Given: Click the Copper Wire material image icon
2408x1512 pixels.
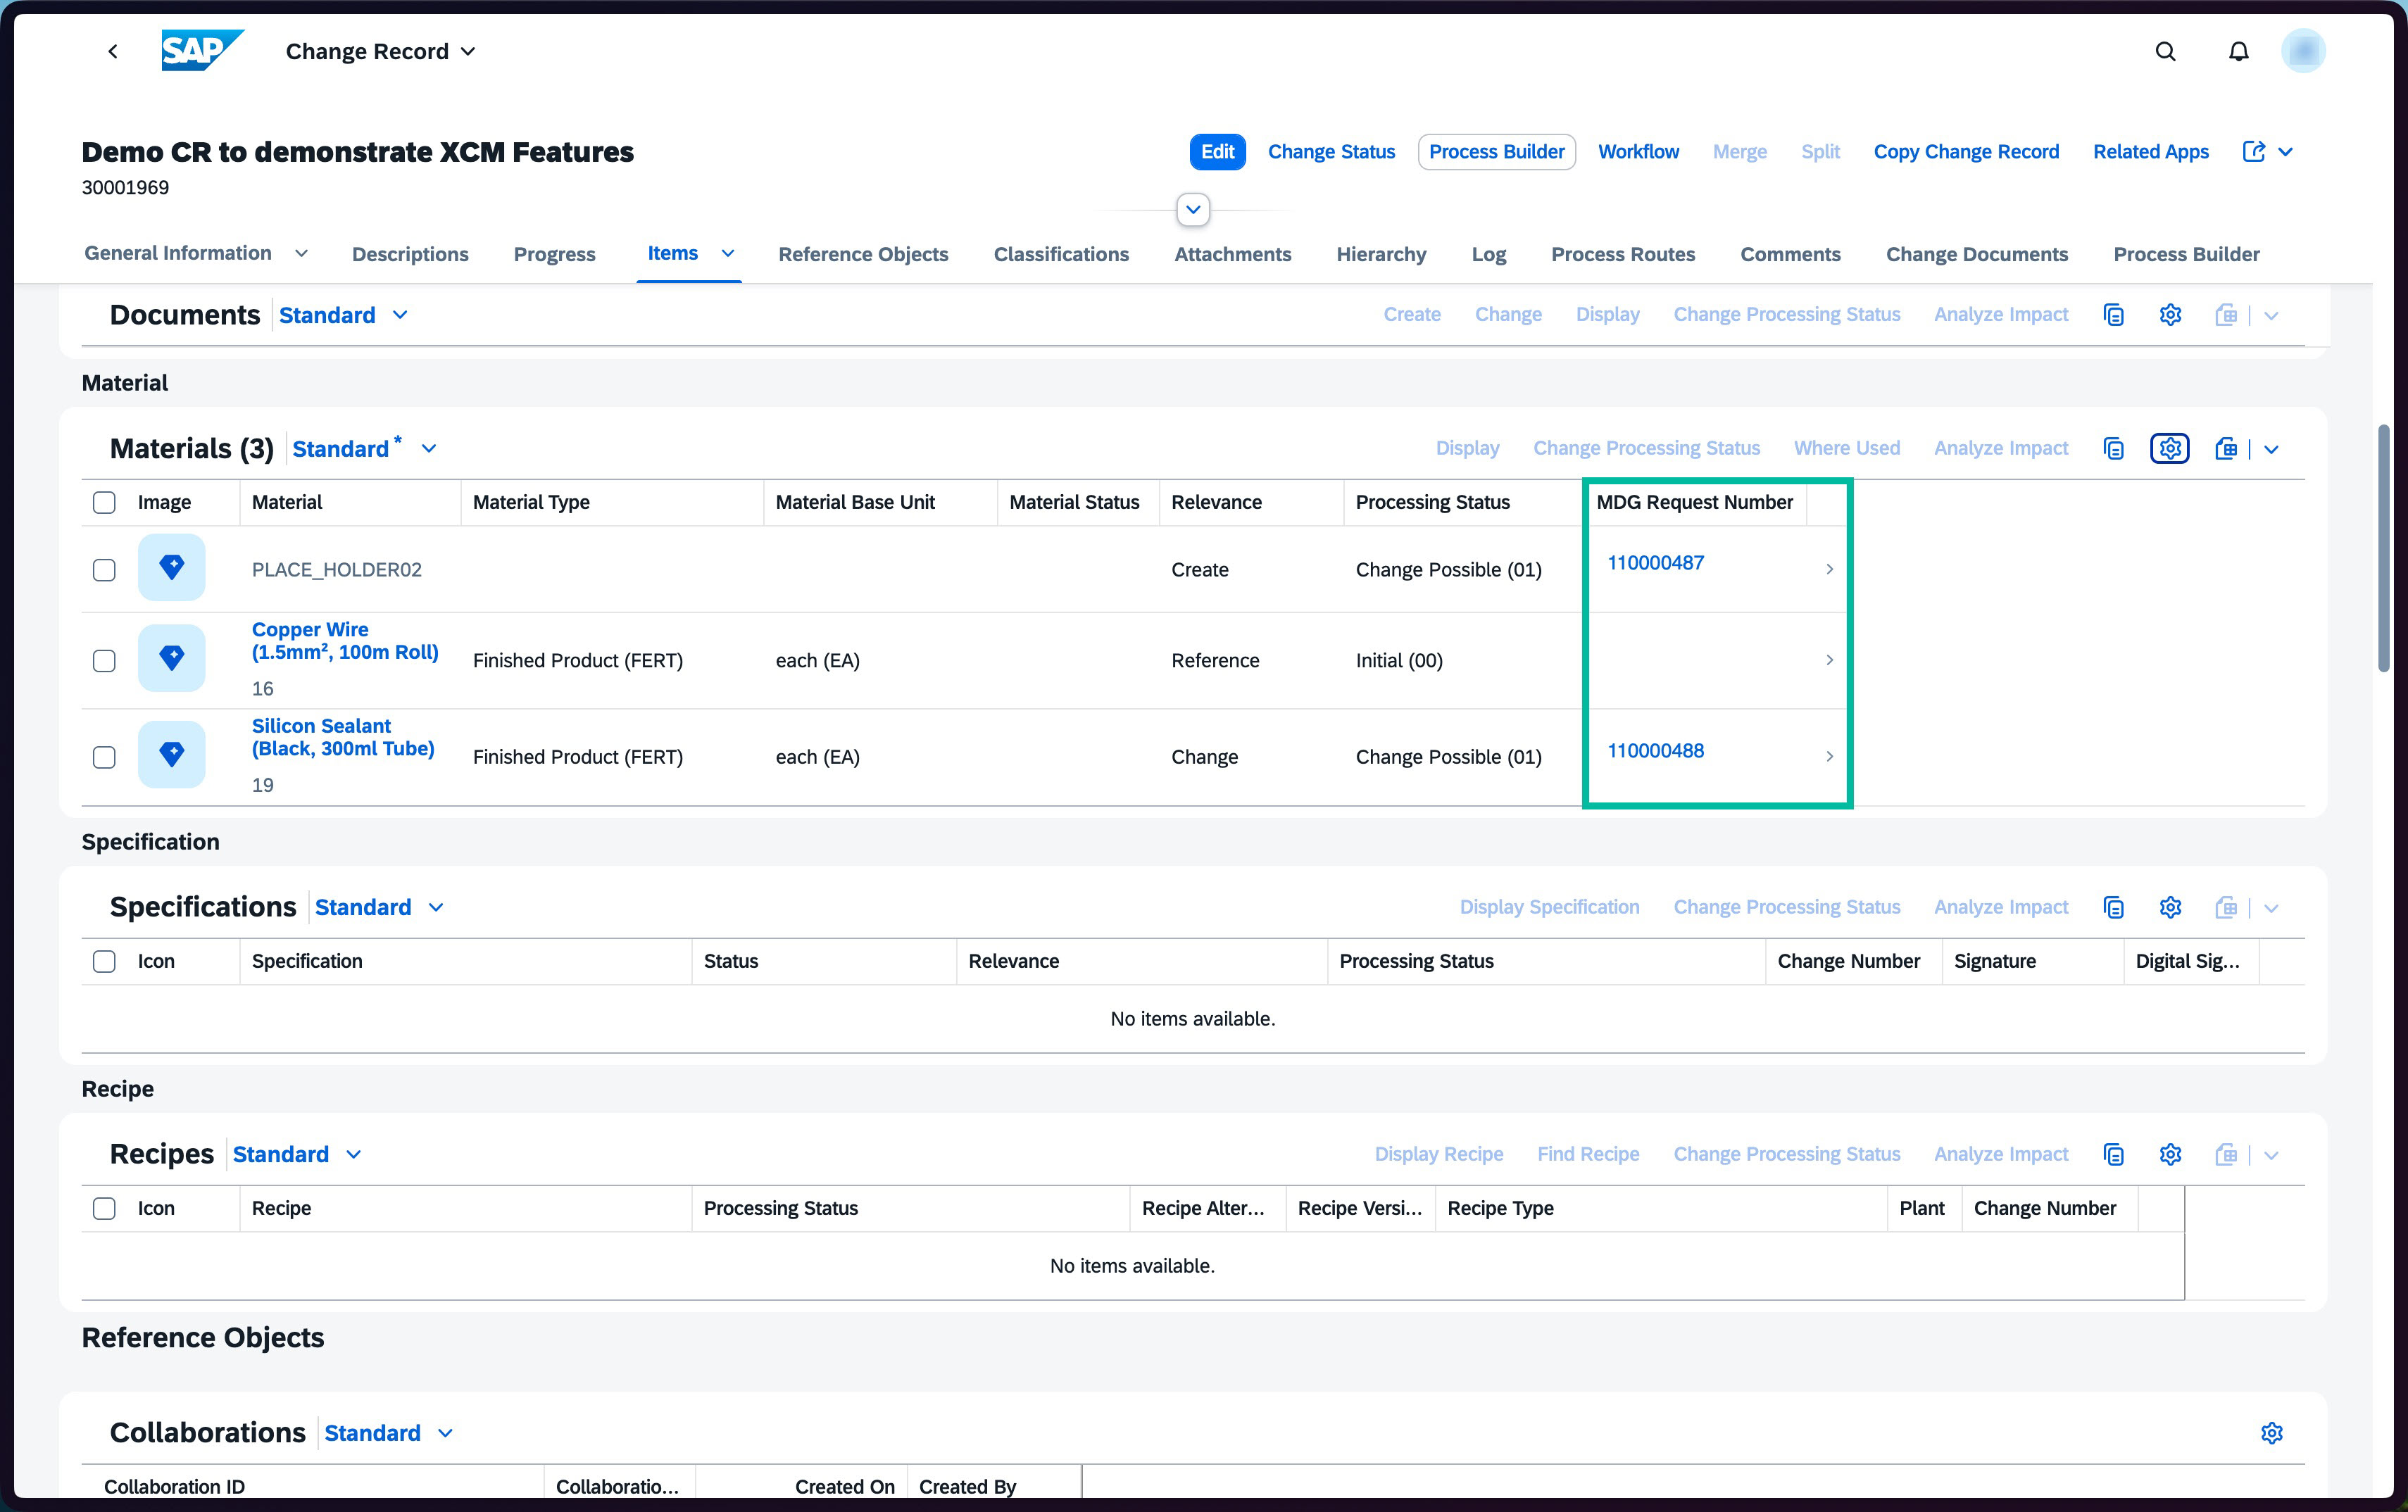Looking at the screenshot, I should click(172, 658).
